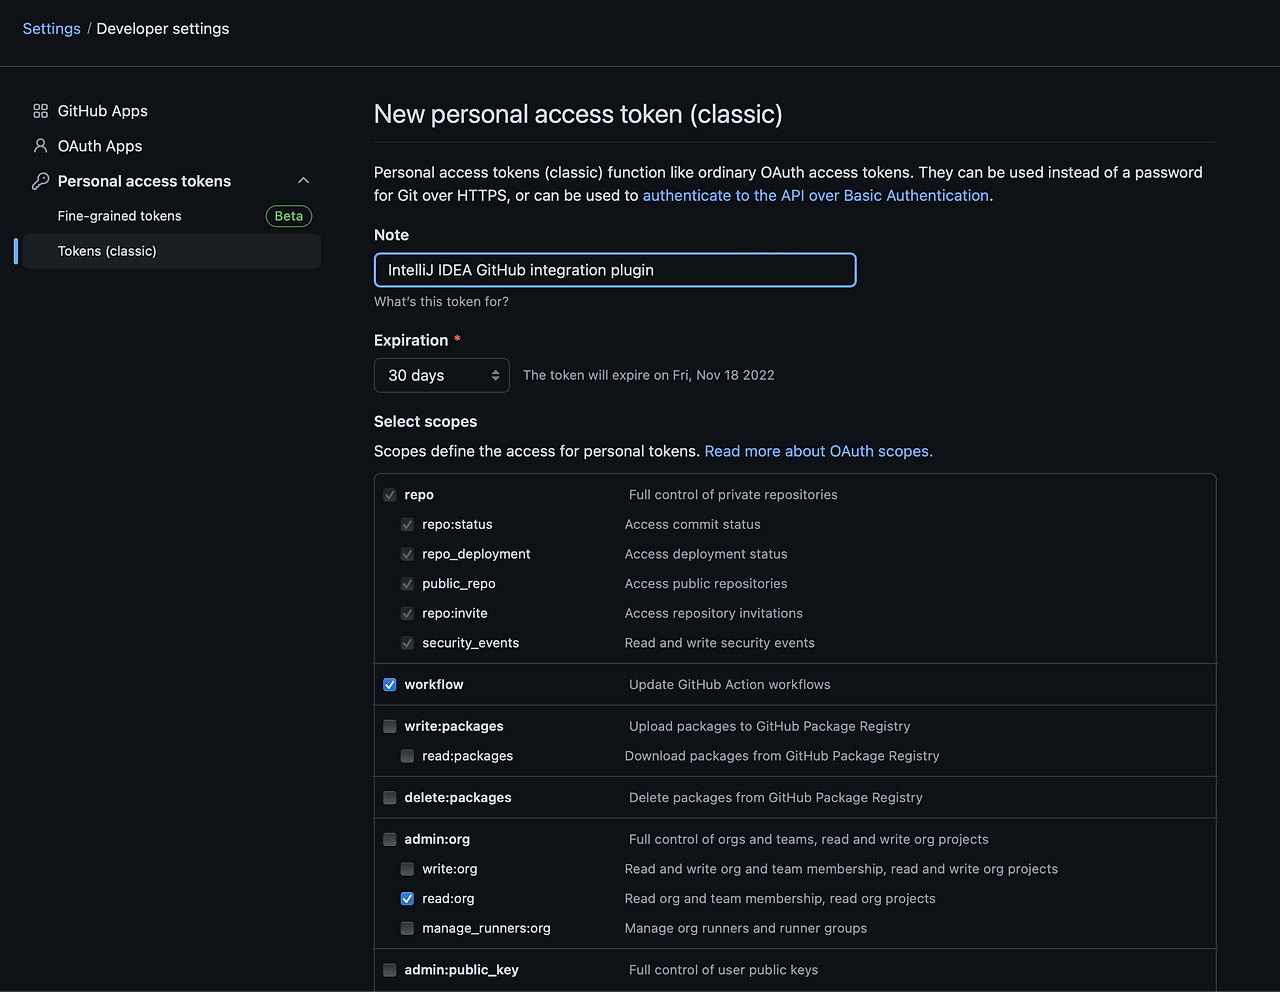Screen dimensions: 1280x992
Task: Uncheck the read:org scope checkbox
Action: [407, 899]
